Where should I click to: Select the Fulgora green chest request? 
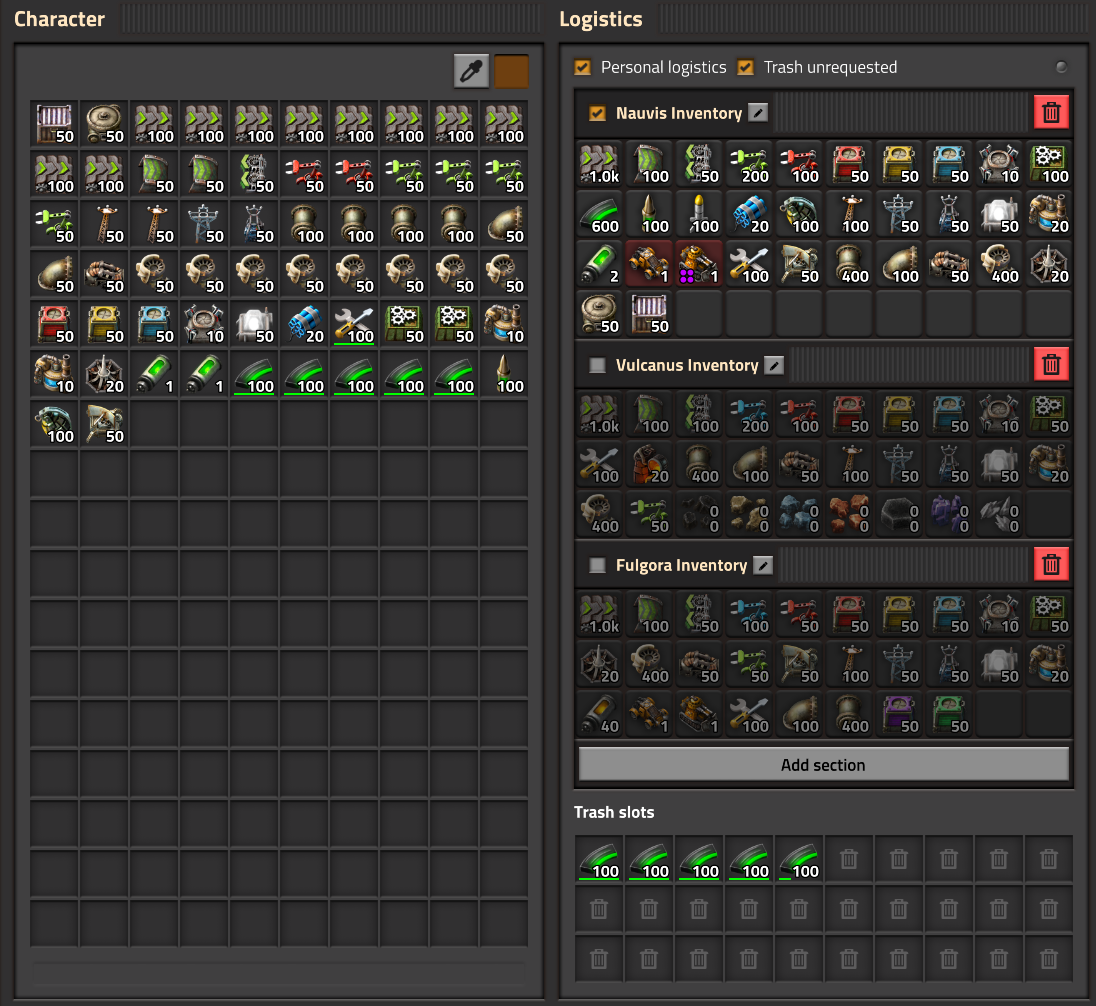951,714
